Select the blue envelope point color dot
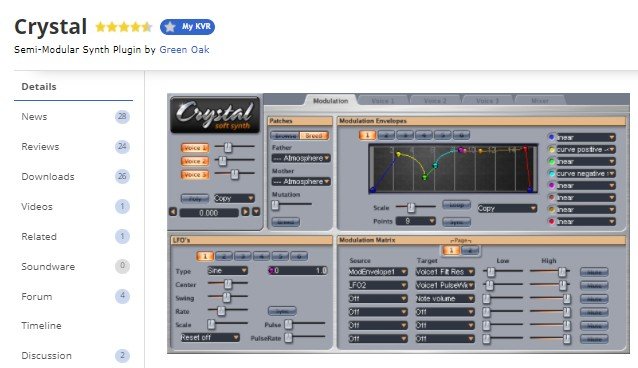This screenshot has height=368, width=638. click(552, 137)
